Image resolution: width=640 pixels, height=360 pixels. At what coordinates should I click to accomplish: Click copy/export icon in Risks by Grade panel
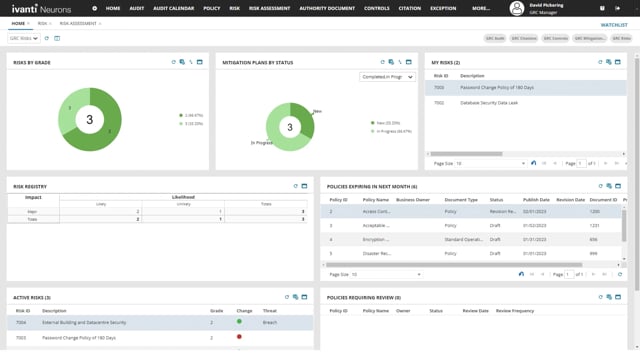(x=182, y=62)
